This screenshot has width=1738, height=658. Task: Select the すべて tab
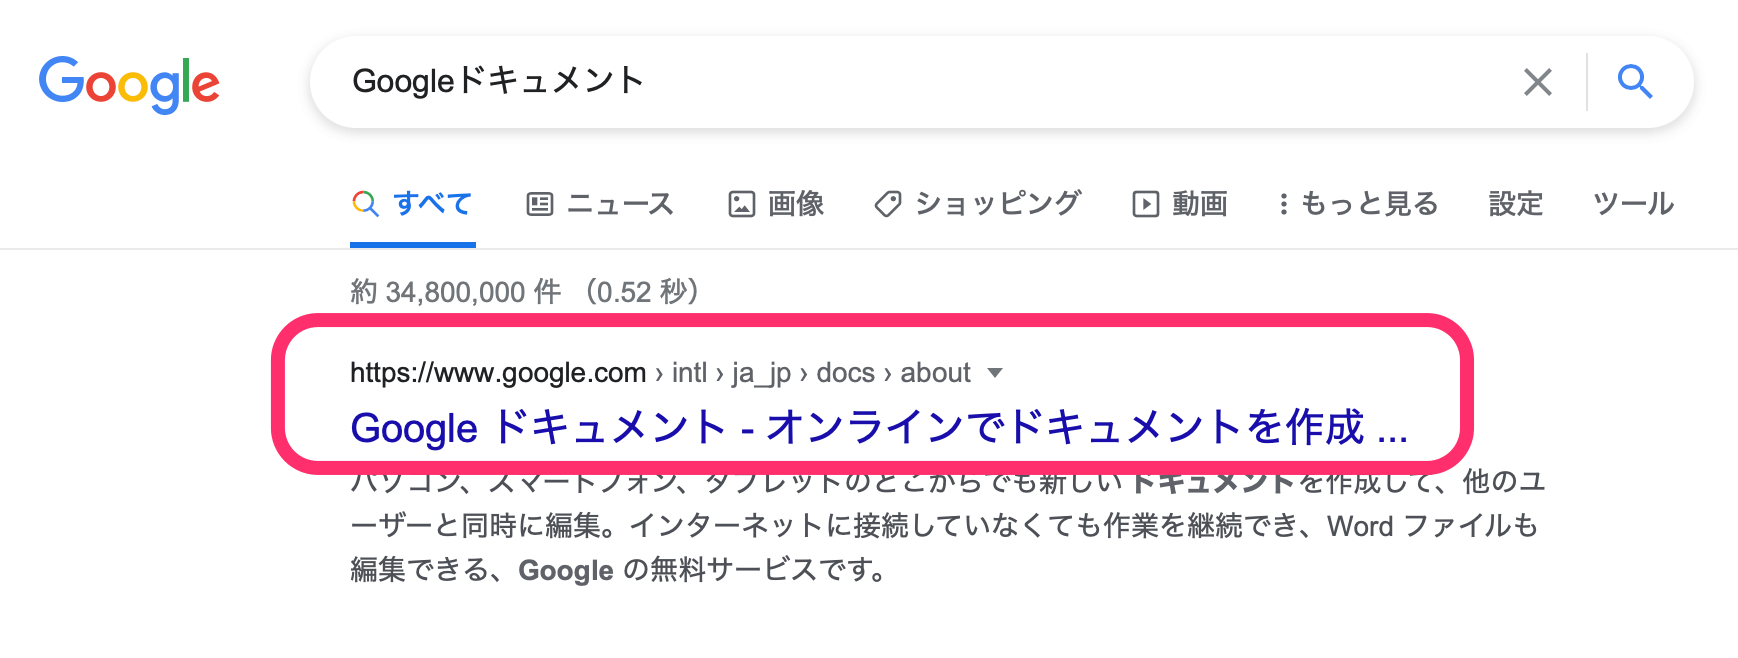tap(432, 204)
